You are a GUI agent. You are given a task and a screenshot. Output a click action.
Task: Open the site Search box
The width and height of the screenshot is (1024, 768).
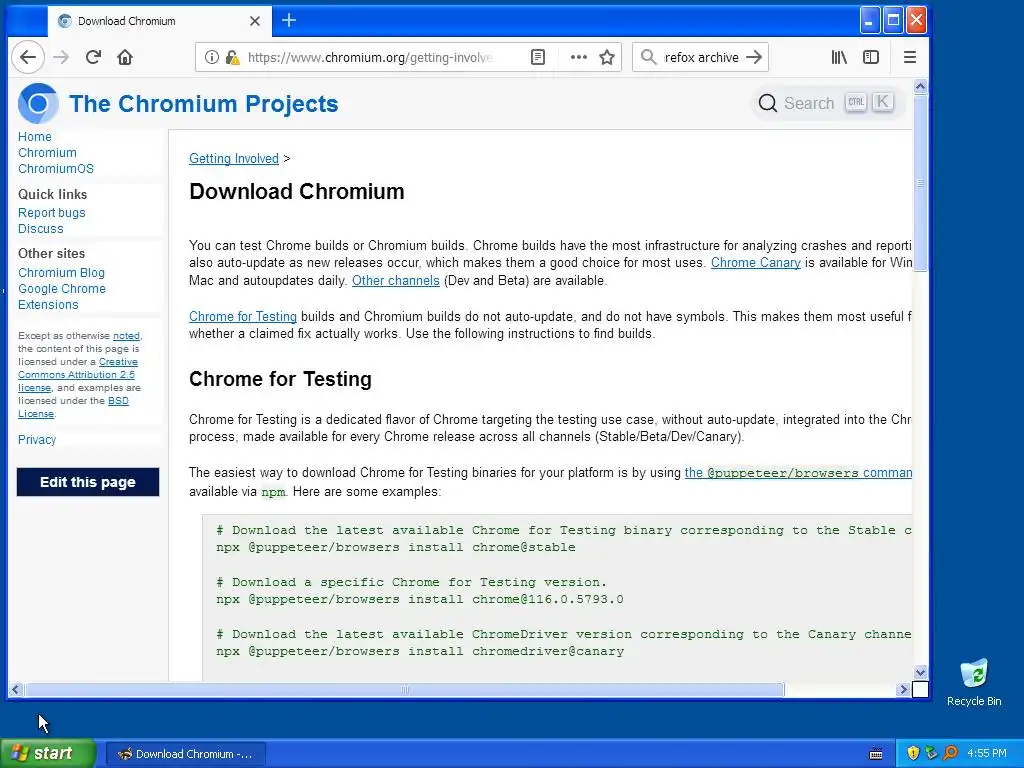coord(827,103)
